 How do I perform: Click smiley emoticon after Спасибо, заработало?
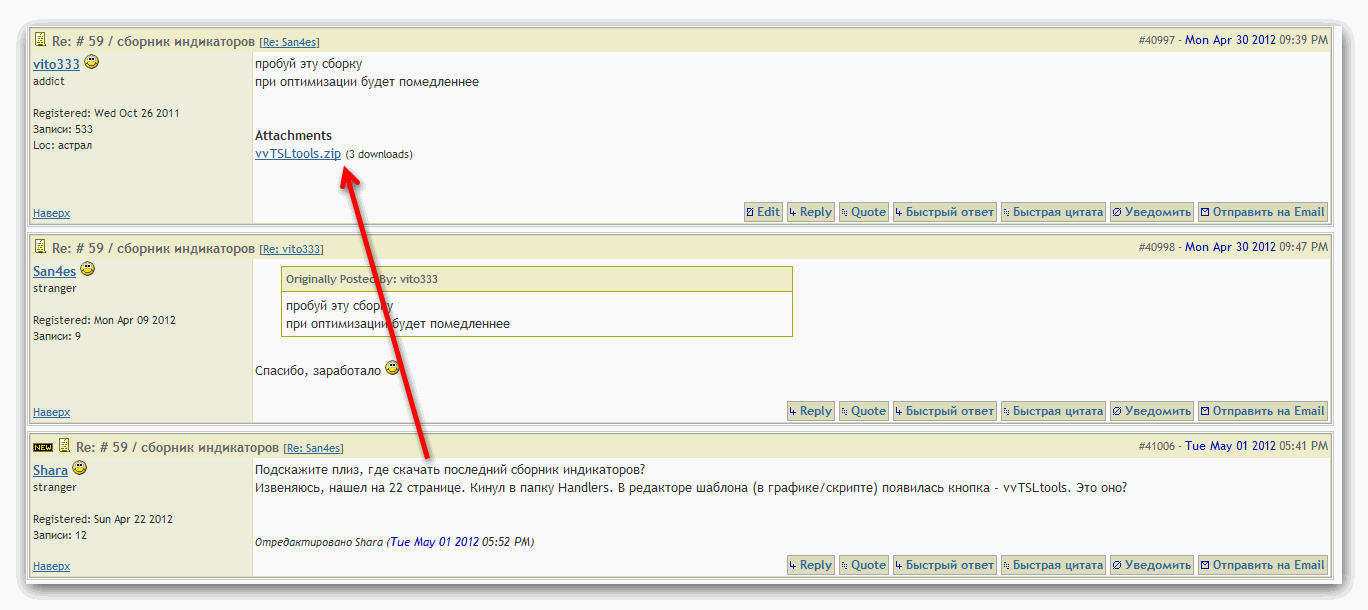click(x=392, y=368)
